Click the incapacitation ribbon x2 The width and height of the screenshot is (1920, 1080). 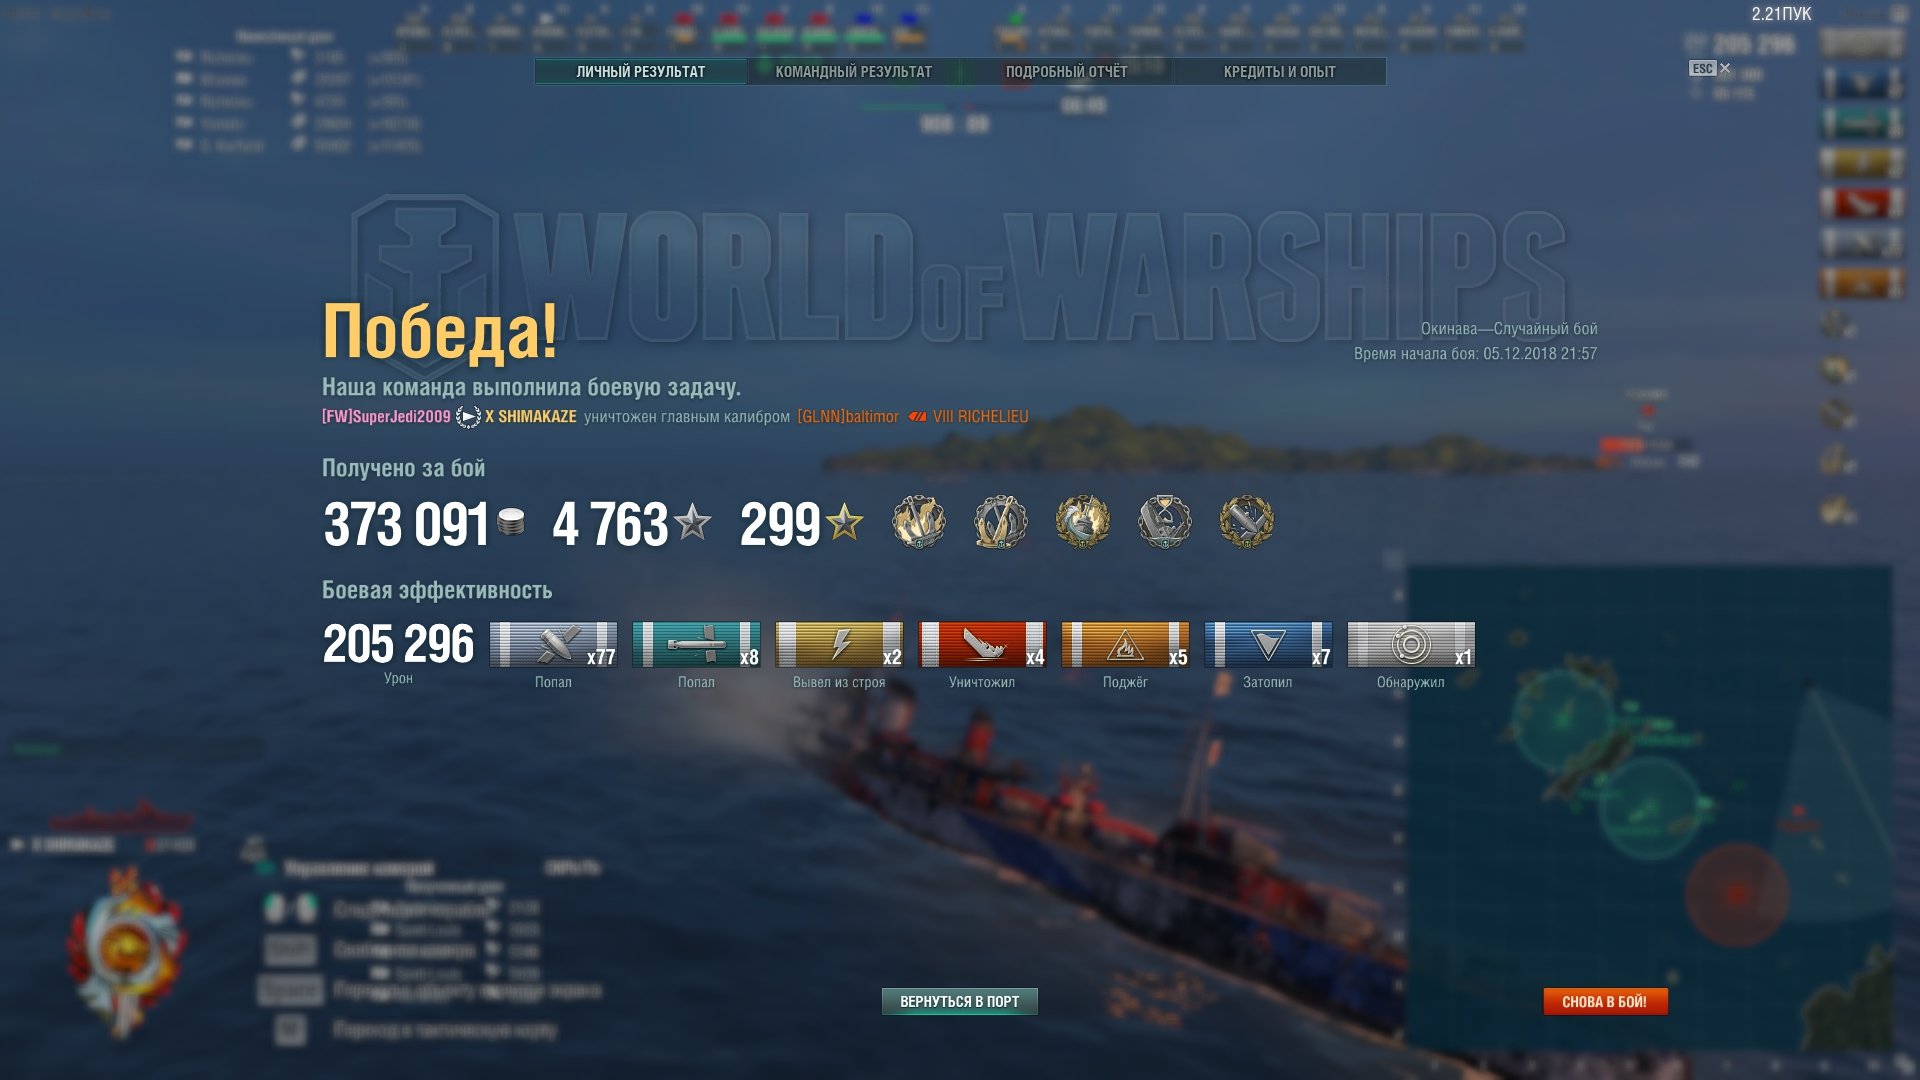tap(839, 645)
